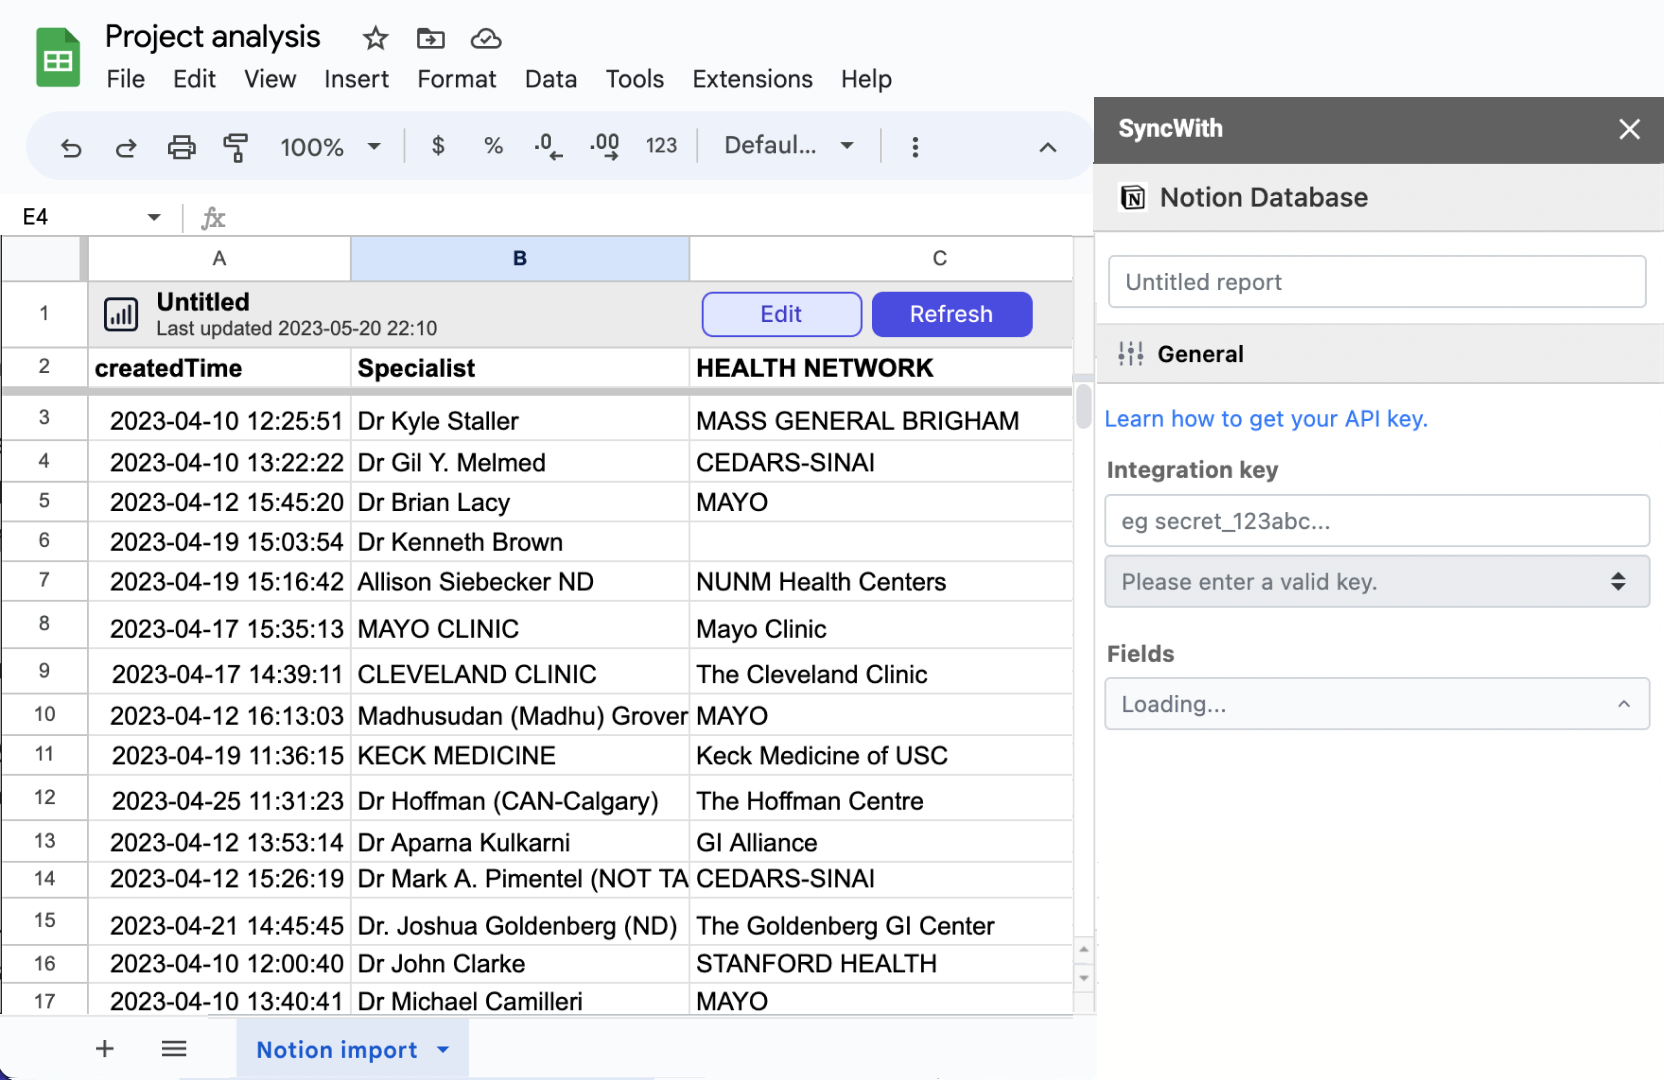Open the 100% zoom dropdown

point(330,146)
